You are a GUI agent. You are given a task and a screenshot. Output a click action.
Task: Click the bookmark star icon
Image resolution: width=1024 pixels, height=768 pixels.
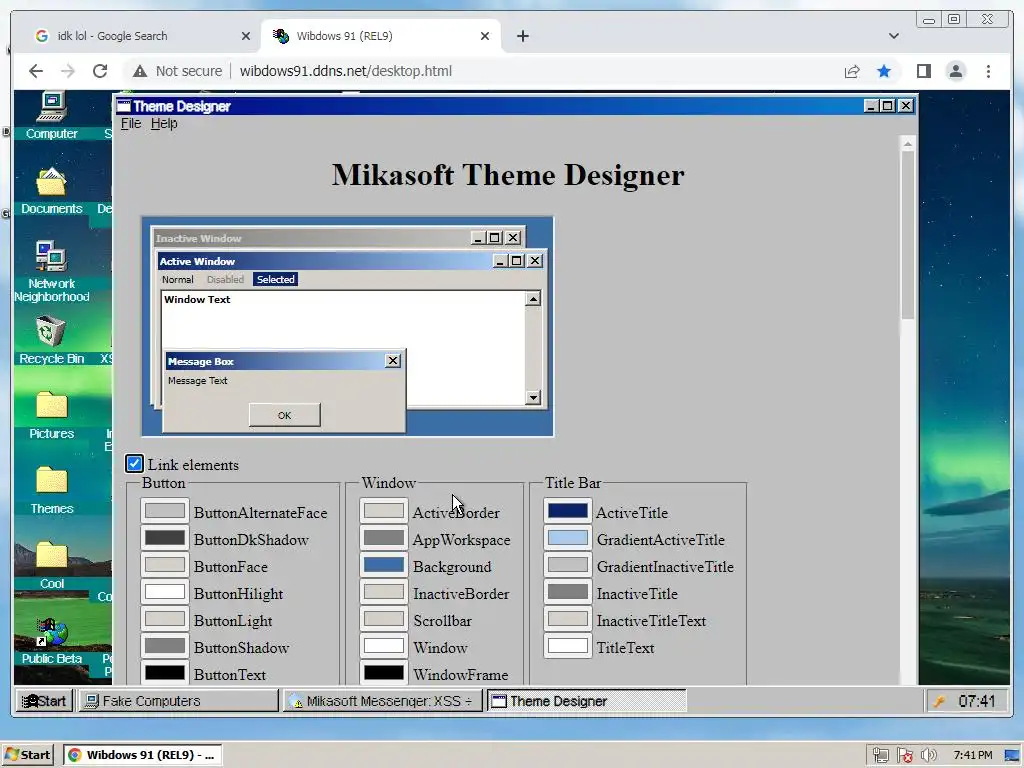[x=884, y=71]
